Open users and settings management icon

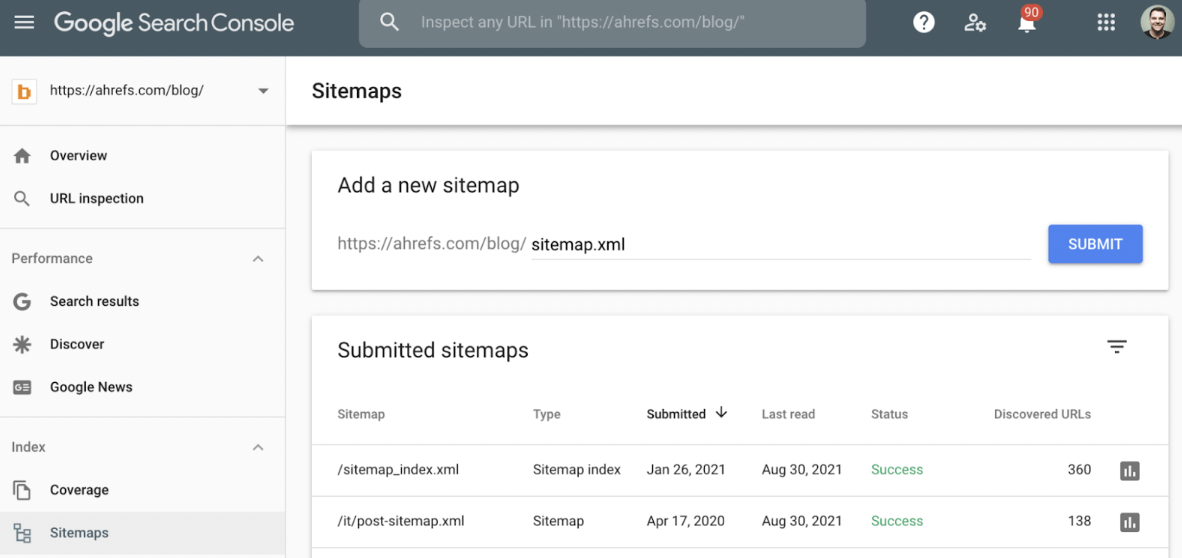click(975, 22)
